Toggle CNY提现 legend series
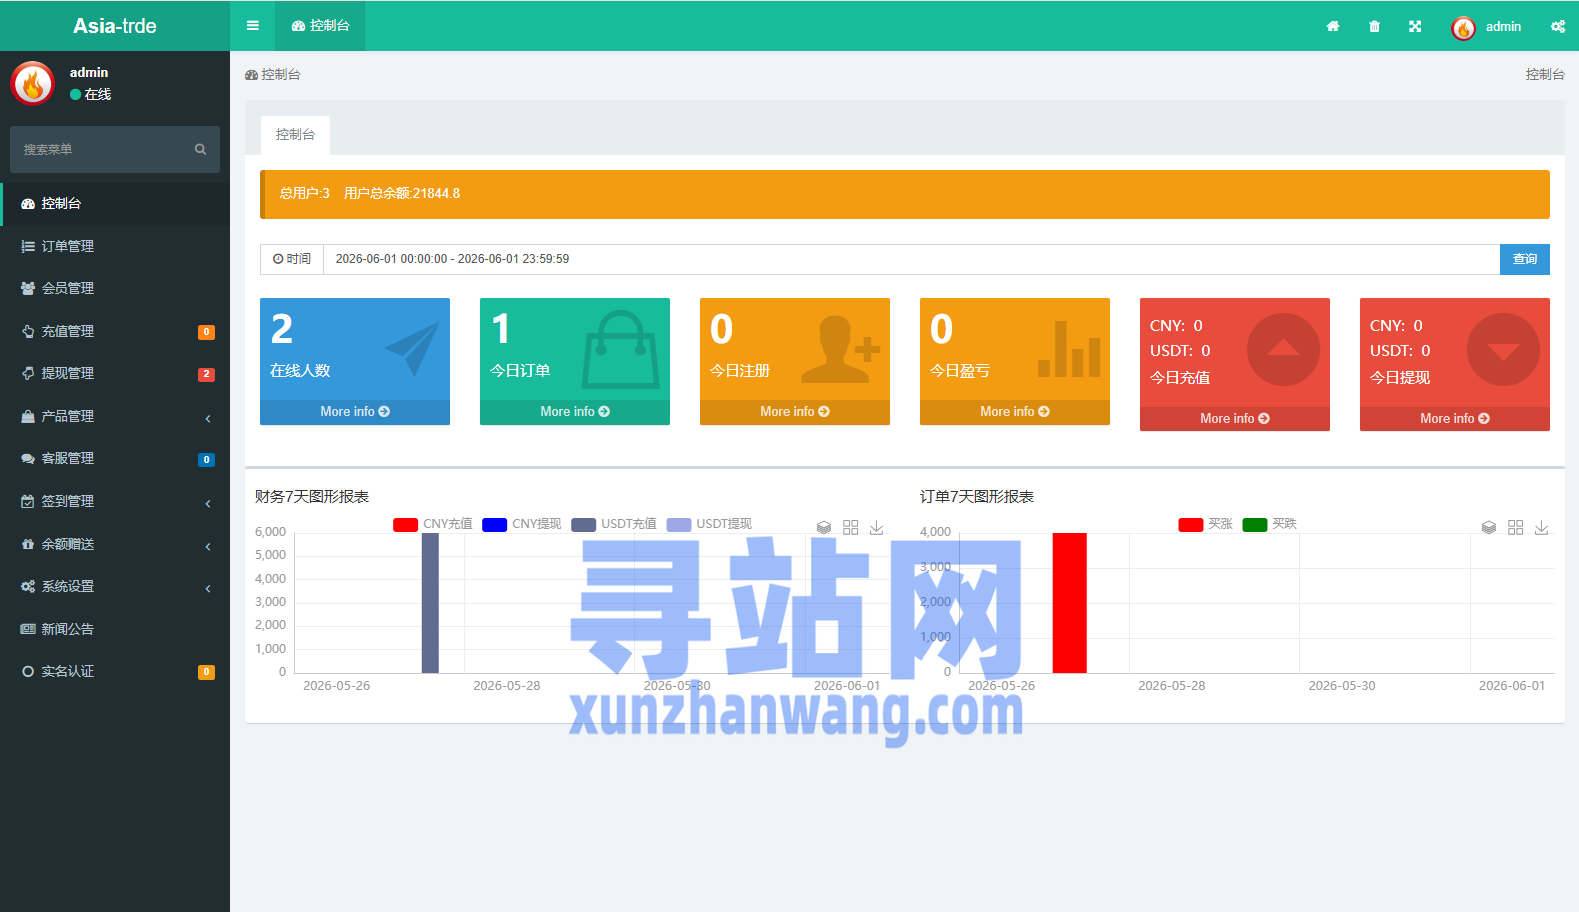The image size is (1579, 912). tap(522, 524)
